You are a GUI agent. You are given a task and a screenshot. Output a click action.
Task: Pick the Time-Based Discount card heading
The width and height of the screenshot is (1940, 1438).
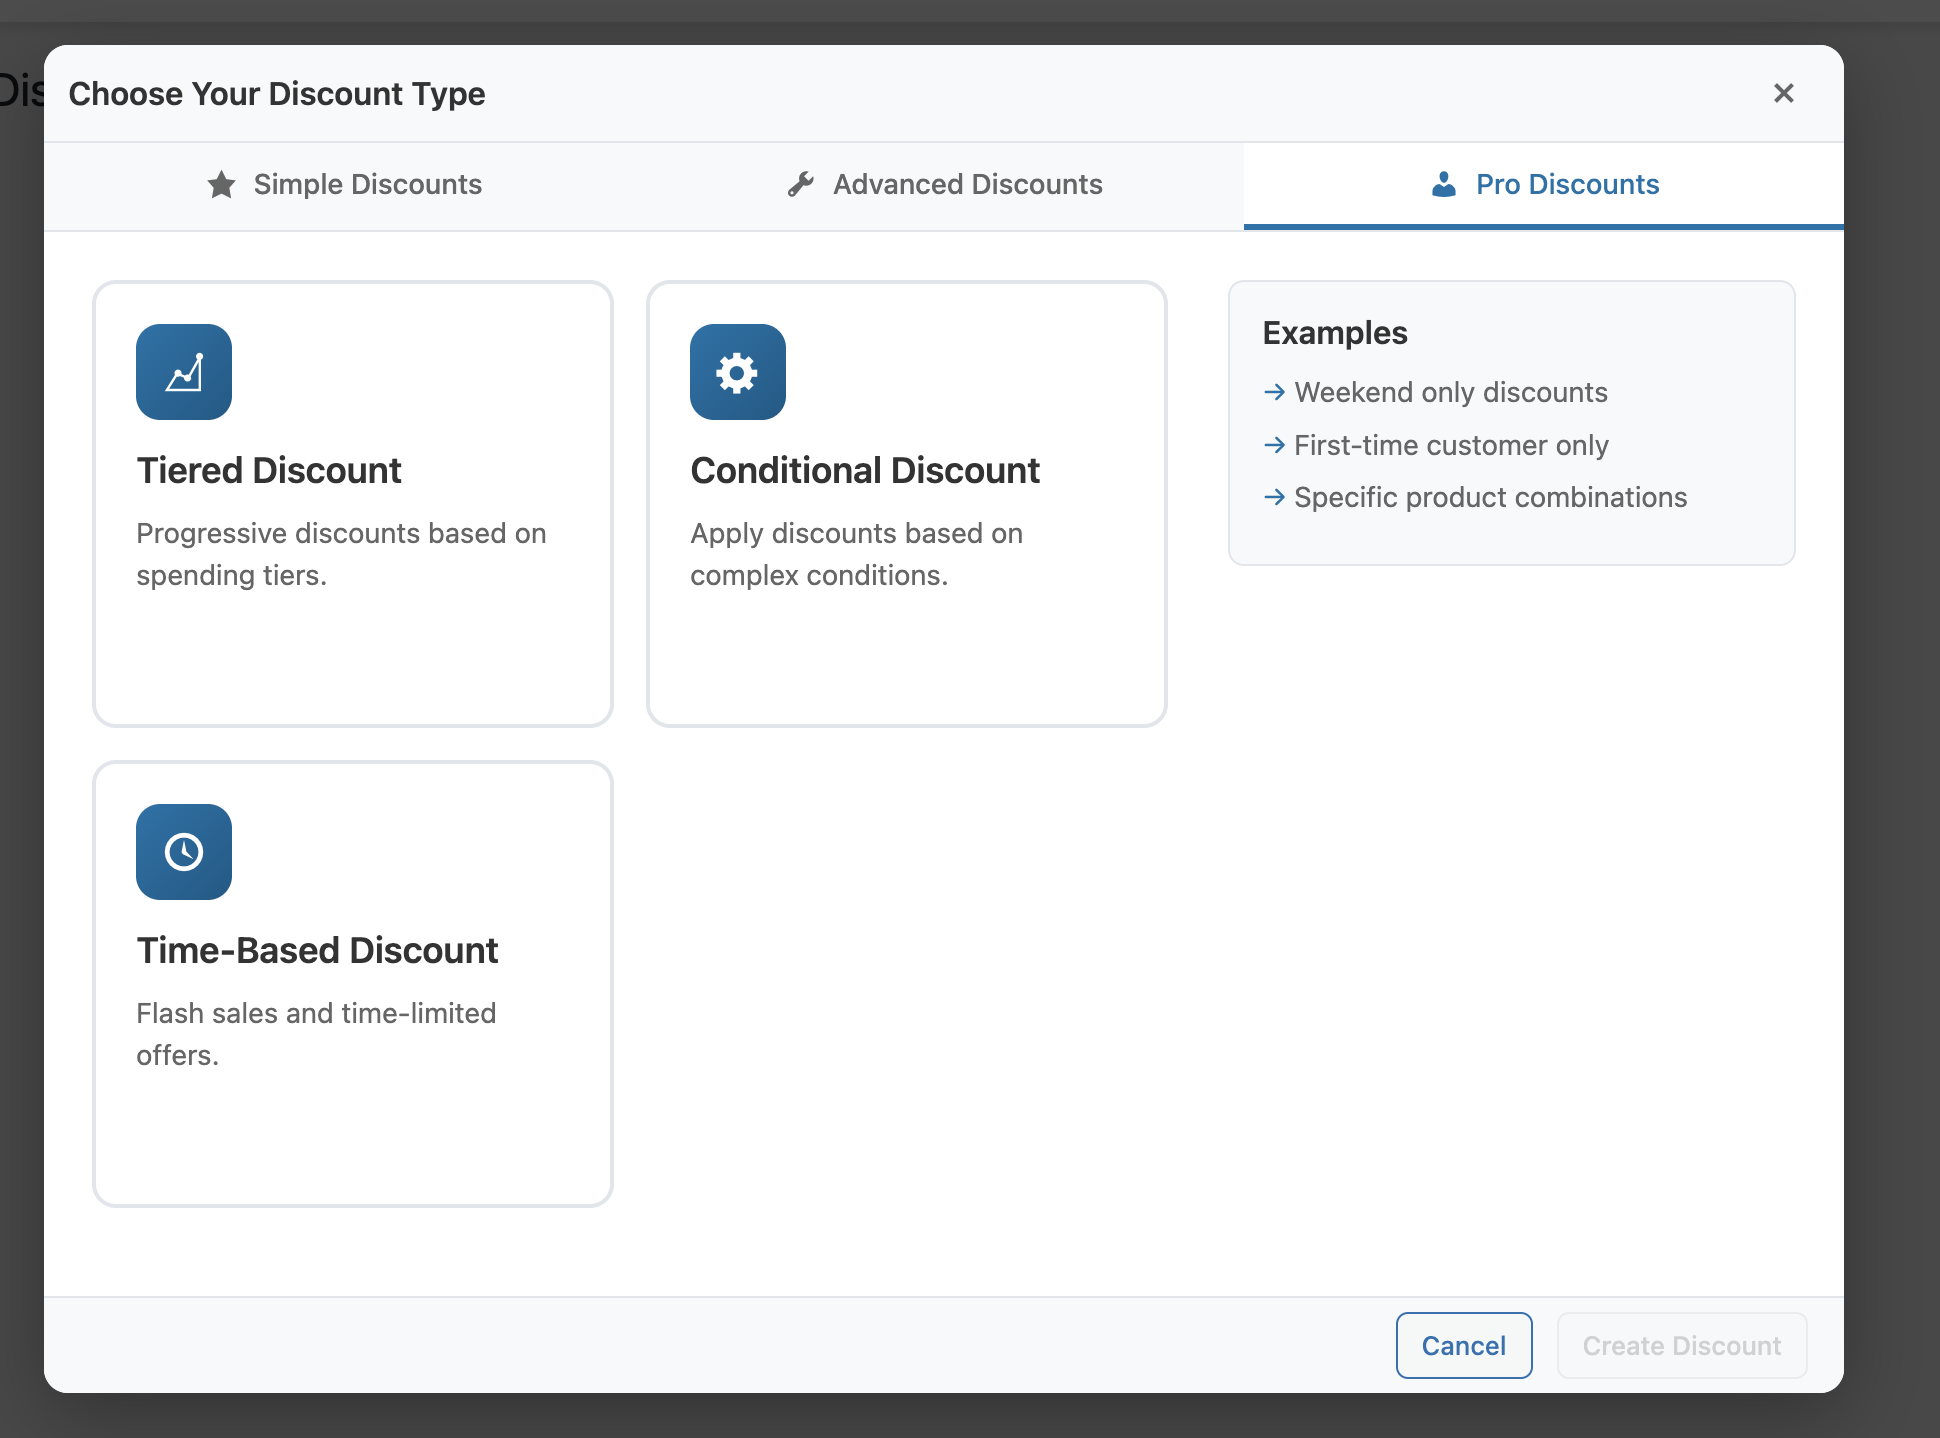317,951
